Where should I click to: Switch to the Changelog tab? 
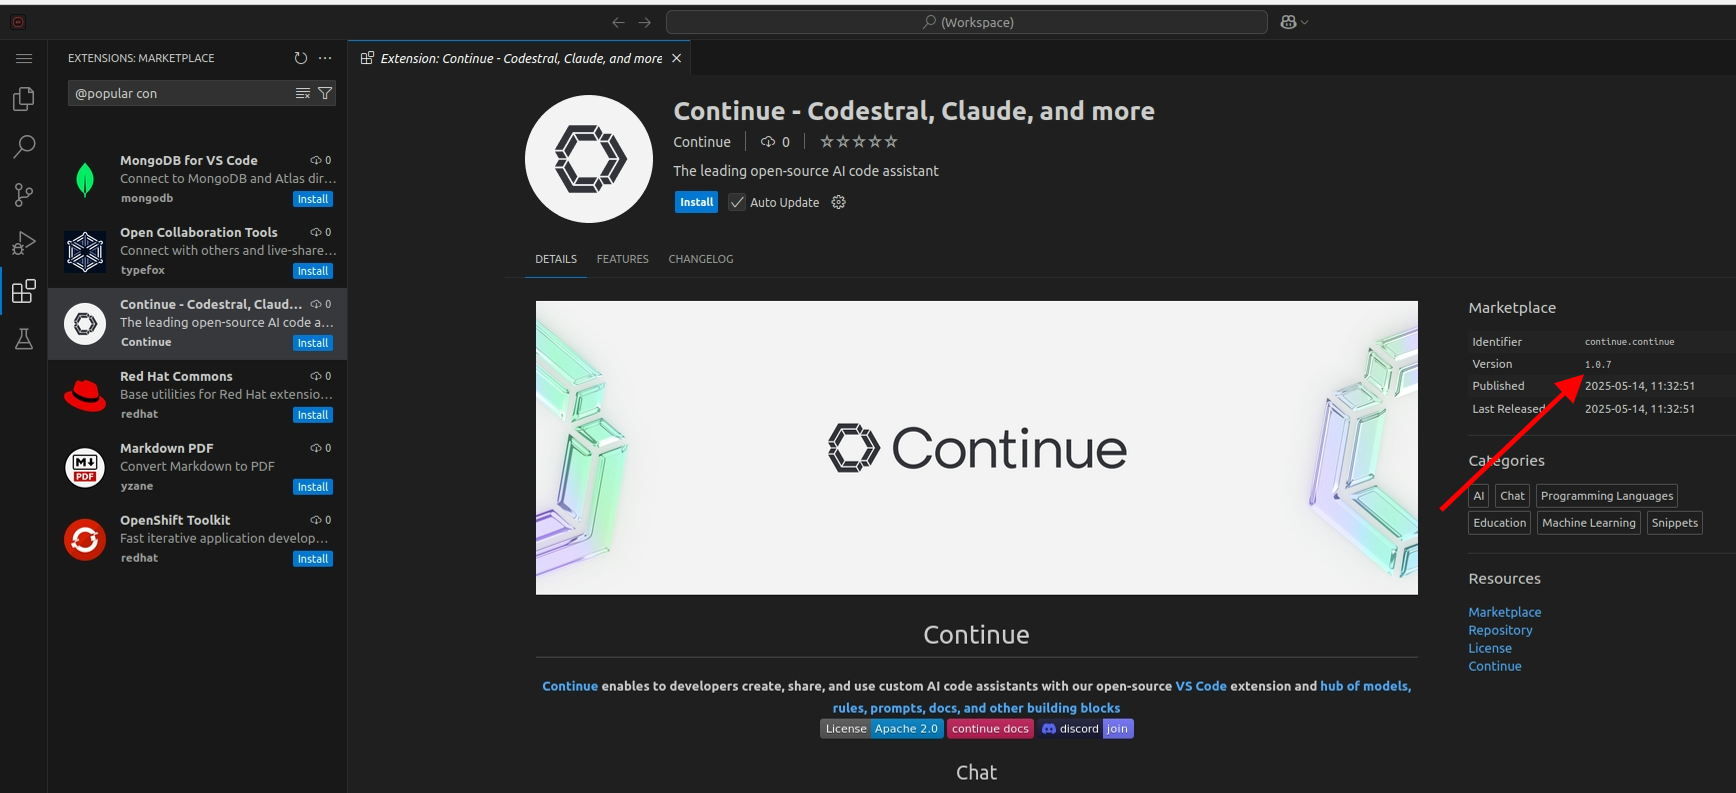[x=701, y=259]
